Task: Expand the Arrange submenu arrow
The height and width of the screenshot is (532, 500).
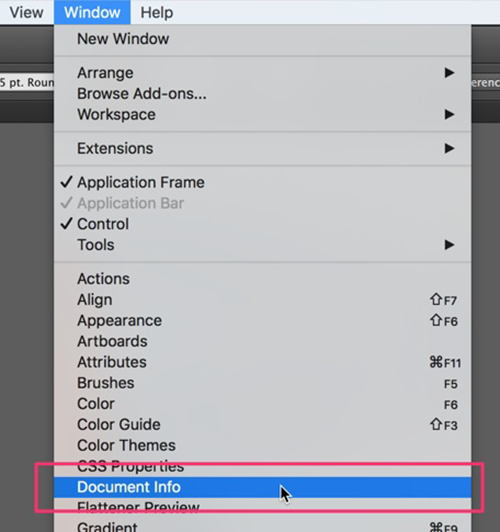Action: (449, 73)
